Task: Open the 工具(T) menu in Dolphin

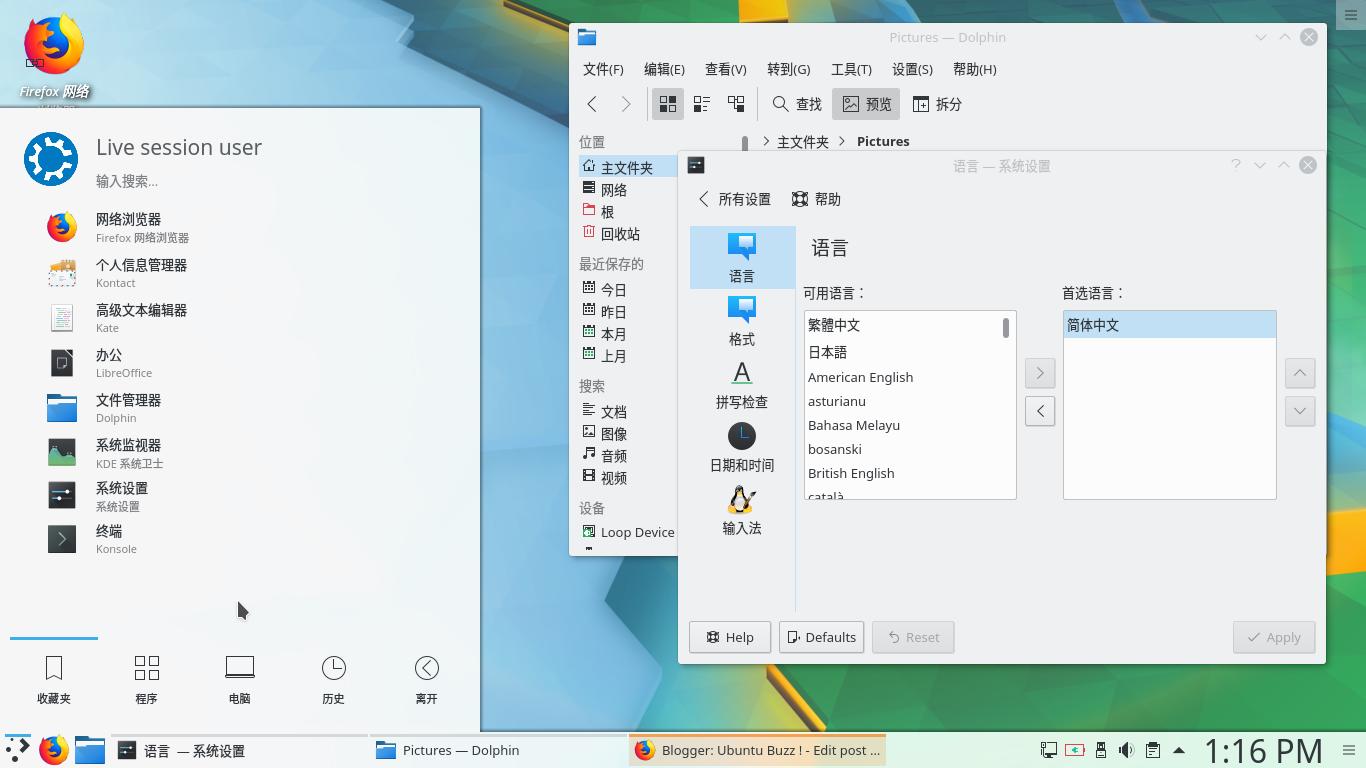Action: 851,69
